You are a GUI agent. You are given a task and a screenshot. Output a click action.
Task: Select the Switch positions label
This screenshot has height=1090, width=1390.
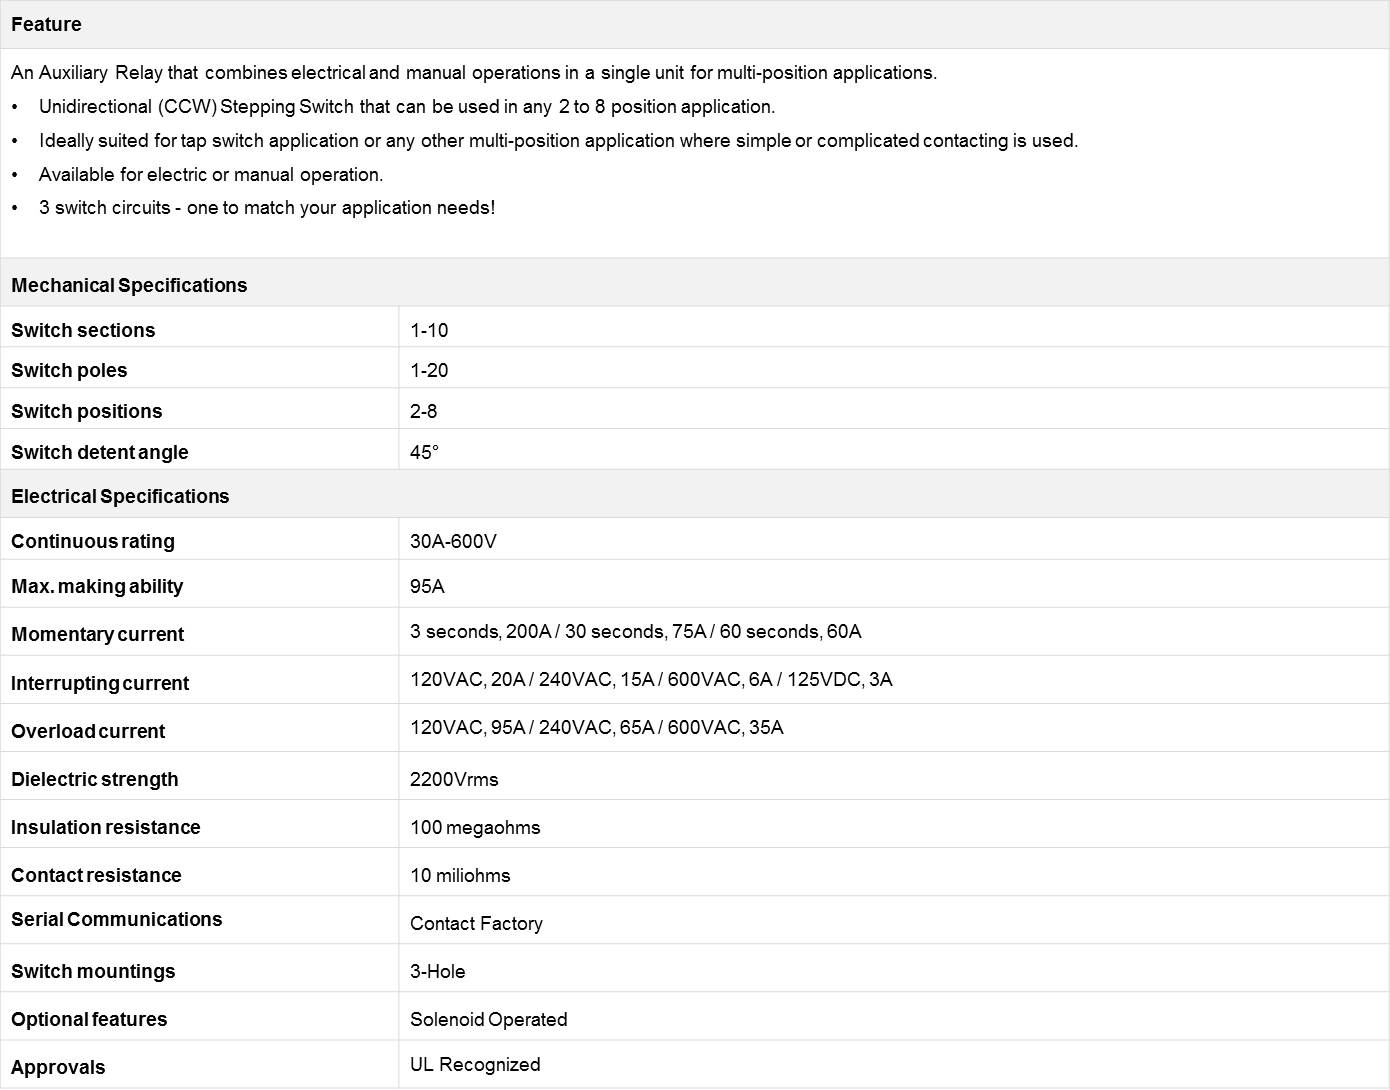click(x=86, y=411)
